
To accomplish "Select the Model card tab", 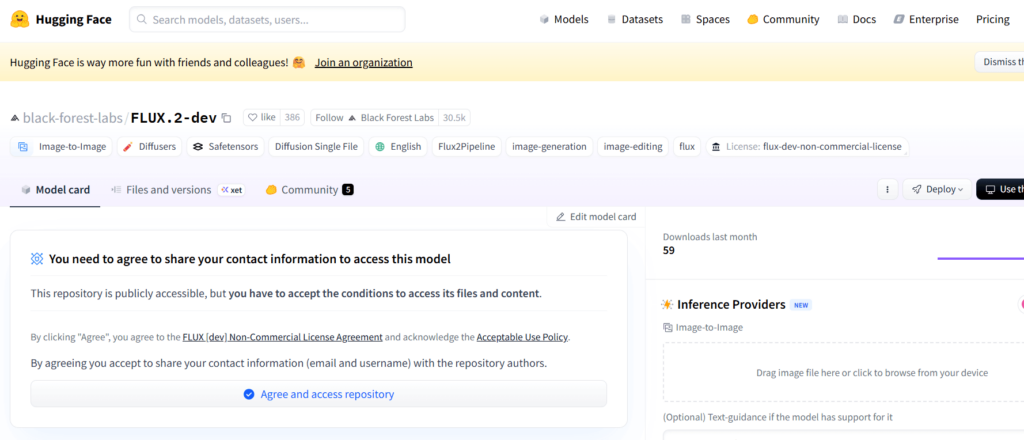I will pyautogui.click(x=55, y=190).
